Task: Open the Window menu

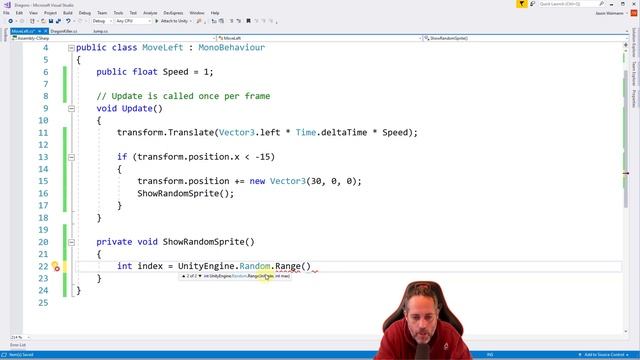Action: [x=197, y=13]
